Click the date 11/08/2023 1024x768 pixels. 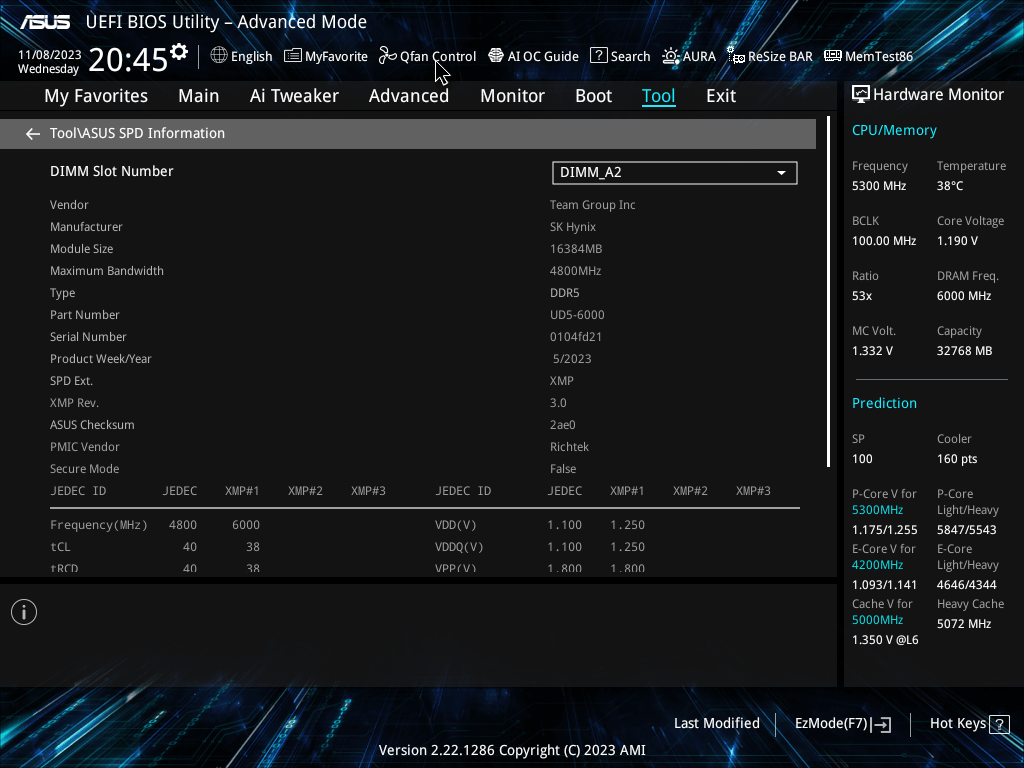(50, 54)
